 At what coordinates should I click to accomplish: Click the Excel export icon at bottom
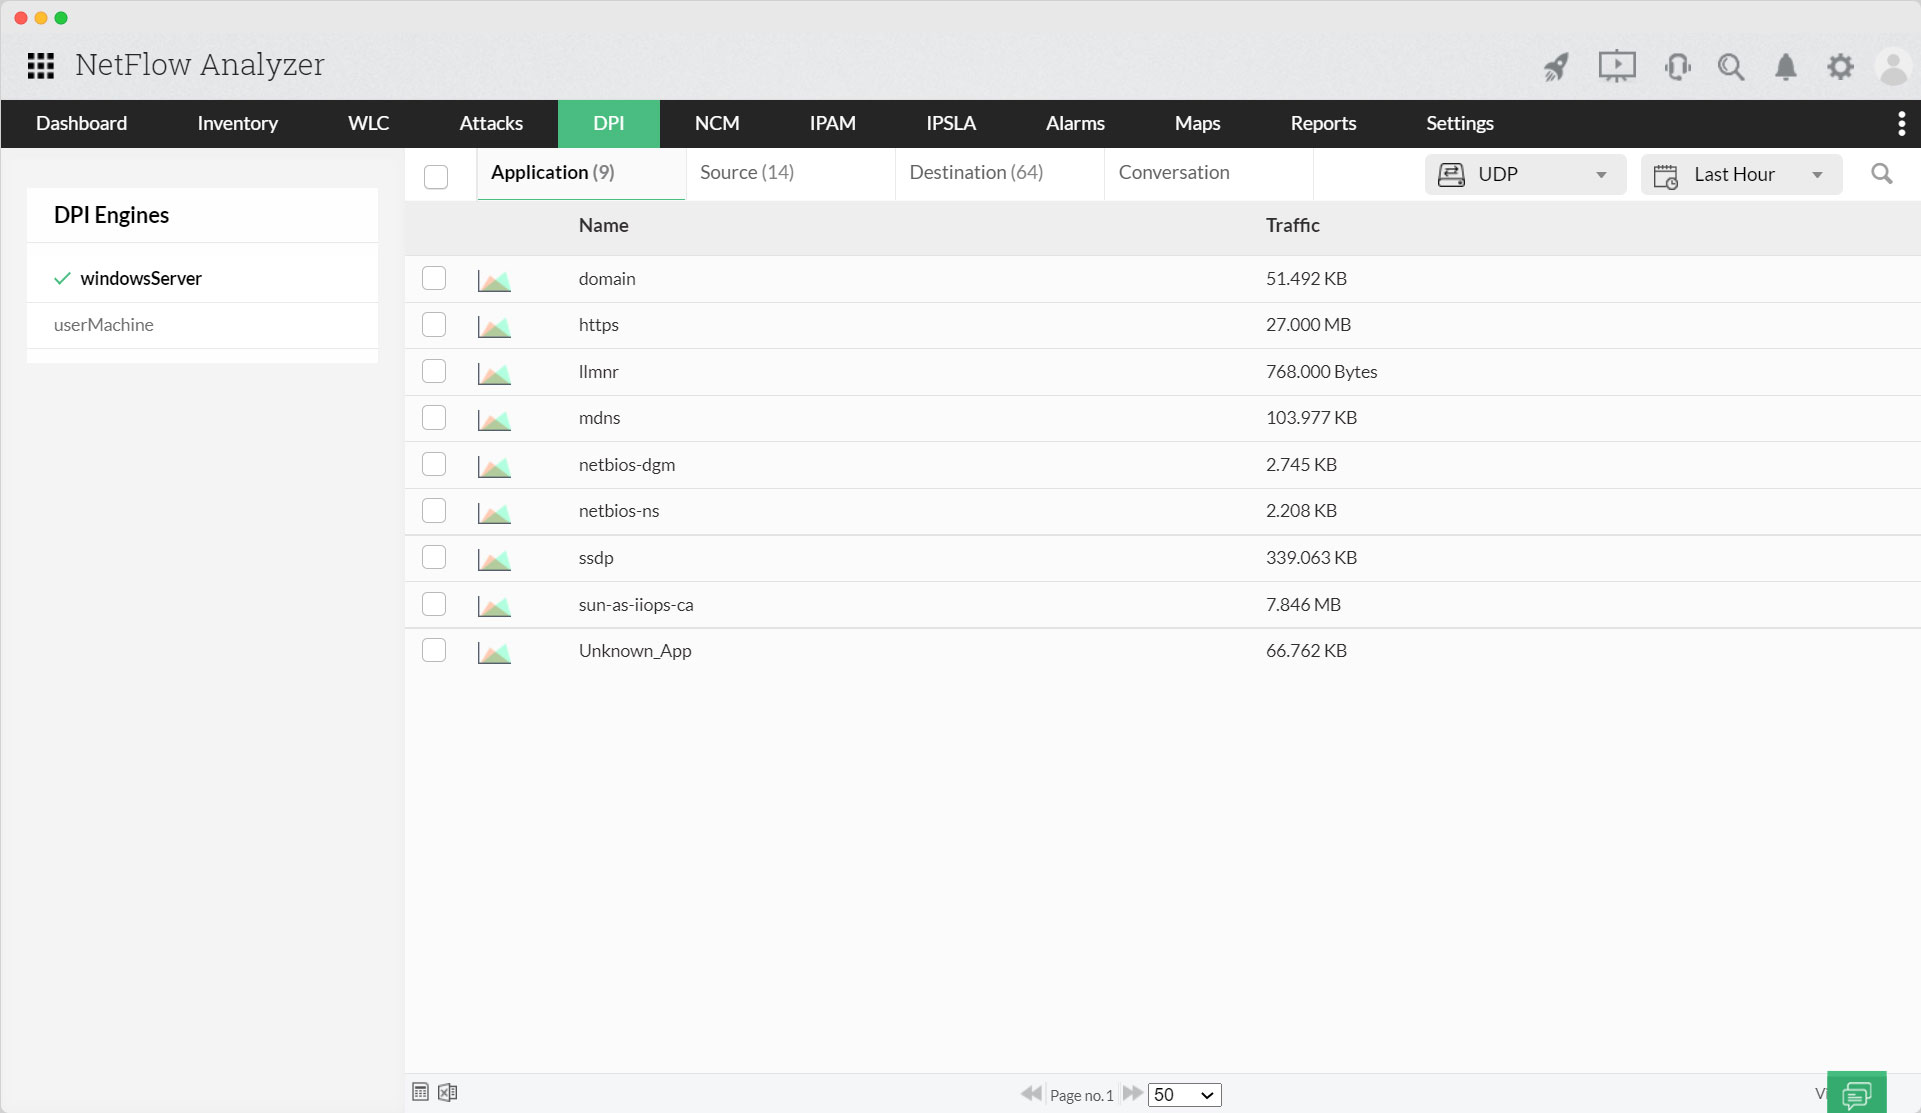click(x=448, y=1092)
